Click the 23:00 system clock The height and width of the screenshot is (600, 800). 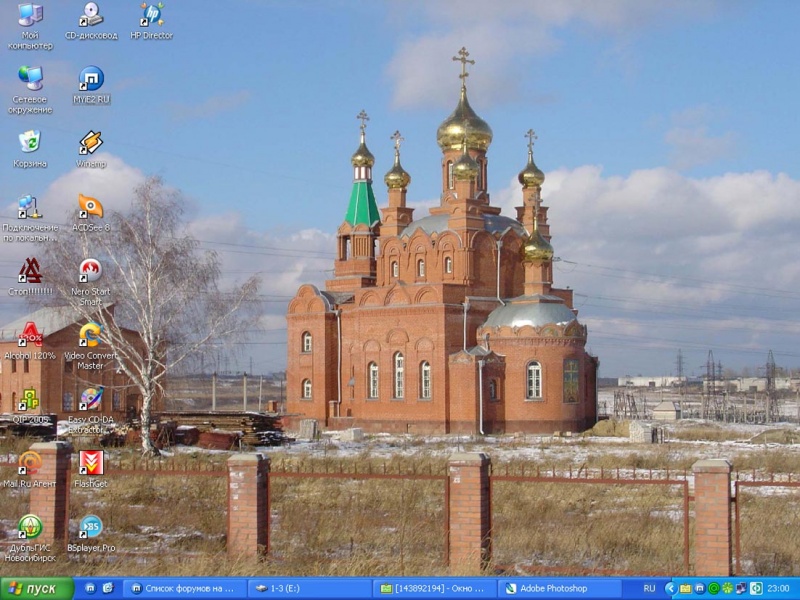pyautogui.click(x=778, y=589)
